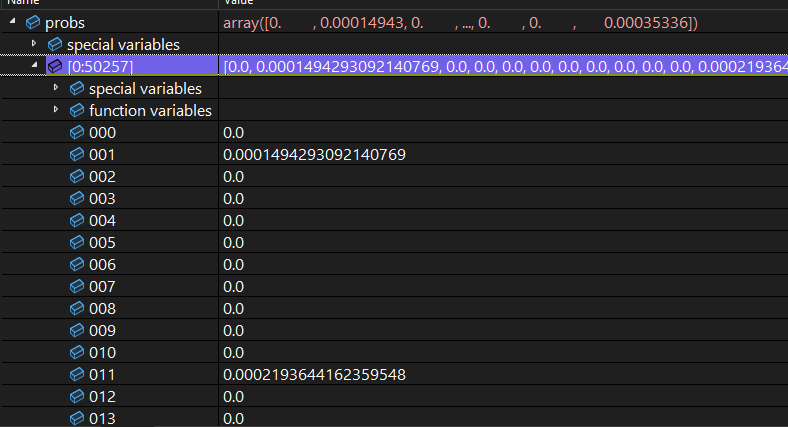
Task: Expand special variables under probs
Action: [34, 44]
